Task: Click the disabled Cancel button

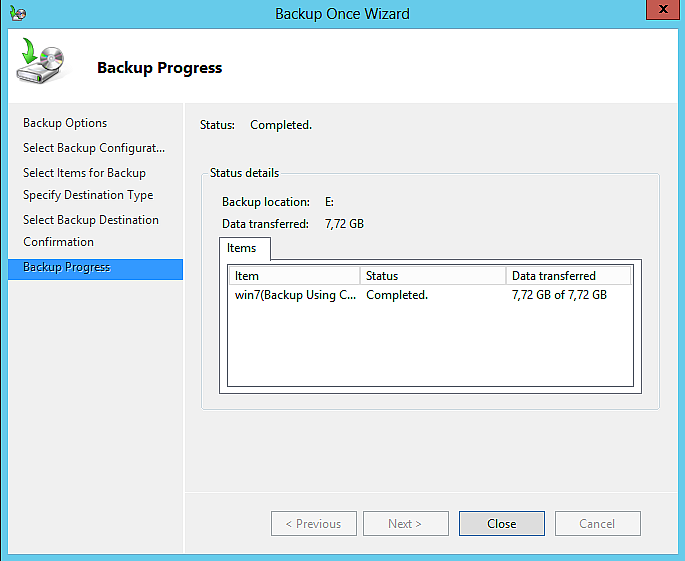Action: point(597,523)
